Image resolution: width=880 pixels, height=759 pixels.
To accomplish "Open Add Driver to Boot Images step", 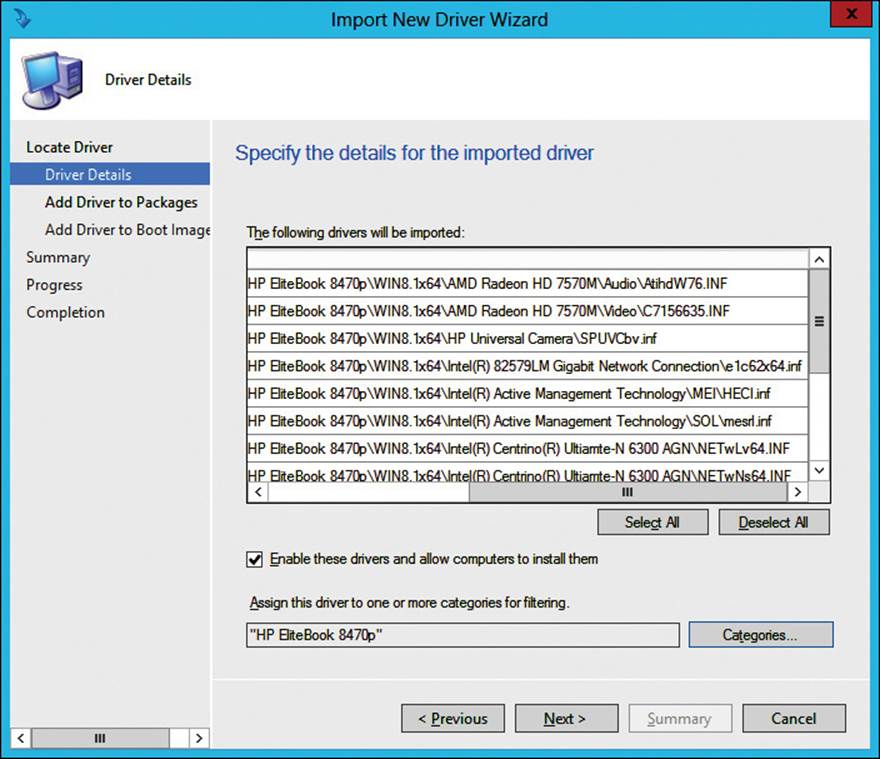I will click(x=127, y=230).
